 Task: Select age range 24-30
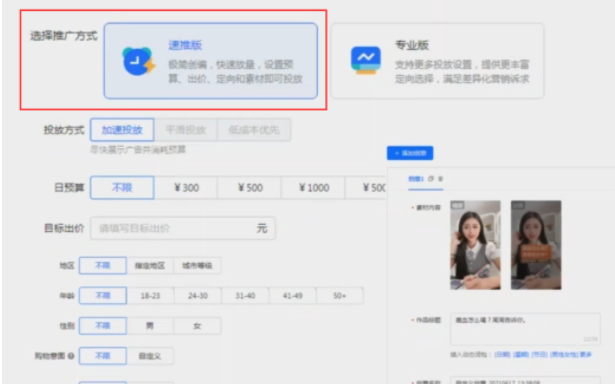(x=198, y=295)
